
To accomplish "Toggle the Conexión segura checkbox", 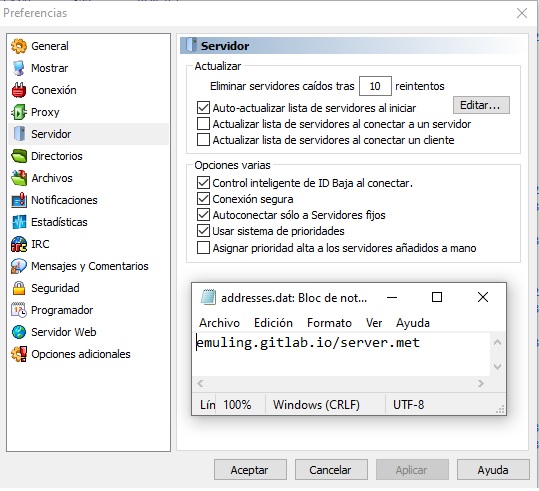I will click(x=203, y=199).
